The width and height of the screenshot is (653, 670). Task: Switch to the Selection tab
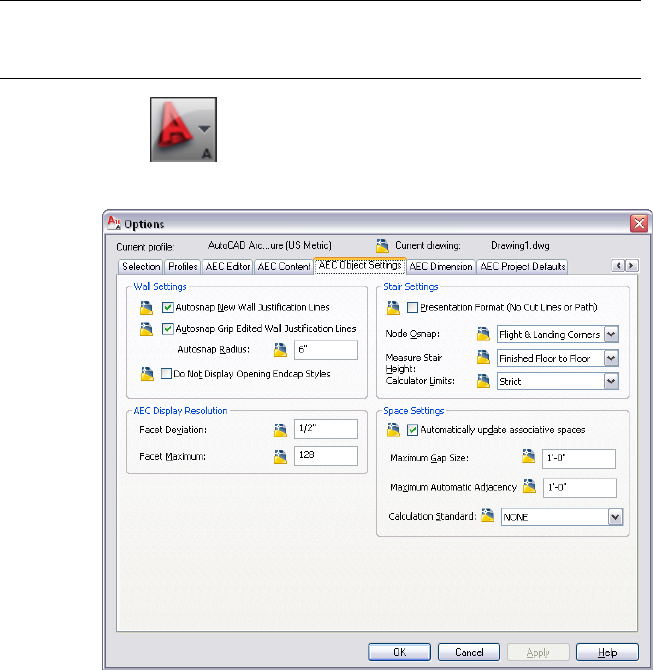141,267
